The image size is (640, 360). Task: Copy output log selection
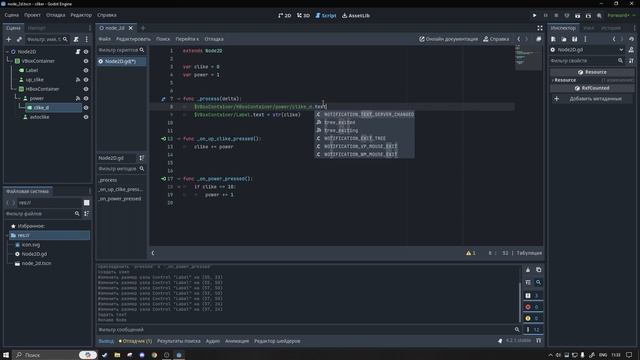pos(539,270)
